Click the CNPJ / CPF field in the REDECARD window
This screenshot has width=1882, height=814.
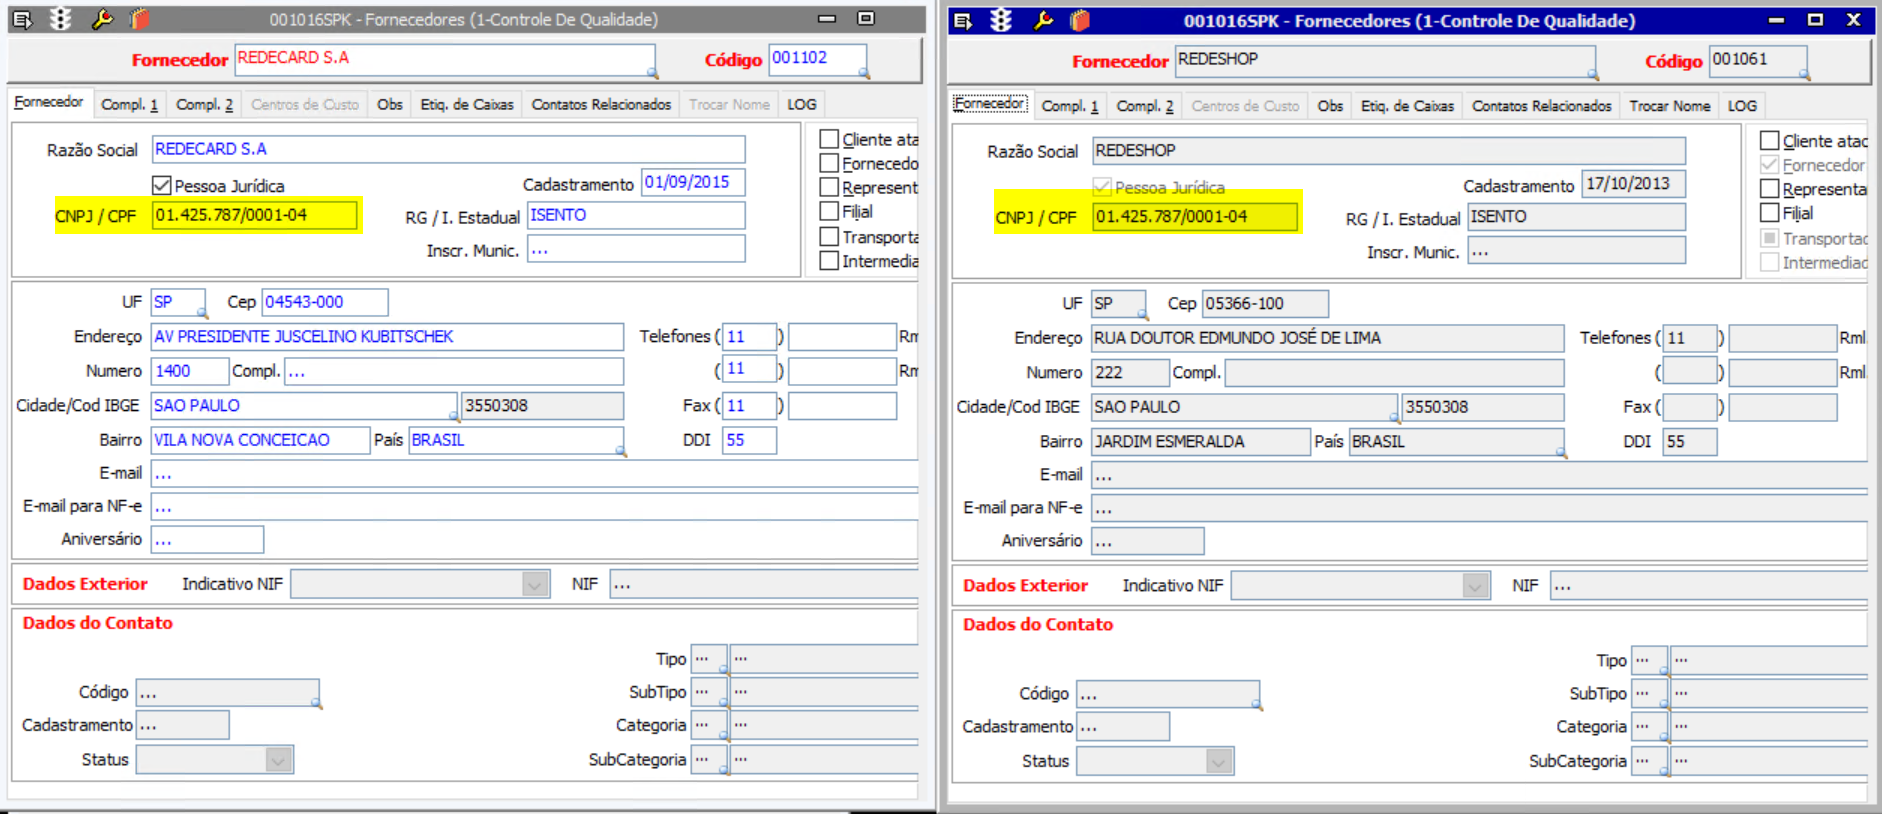pos(254,215)
